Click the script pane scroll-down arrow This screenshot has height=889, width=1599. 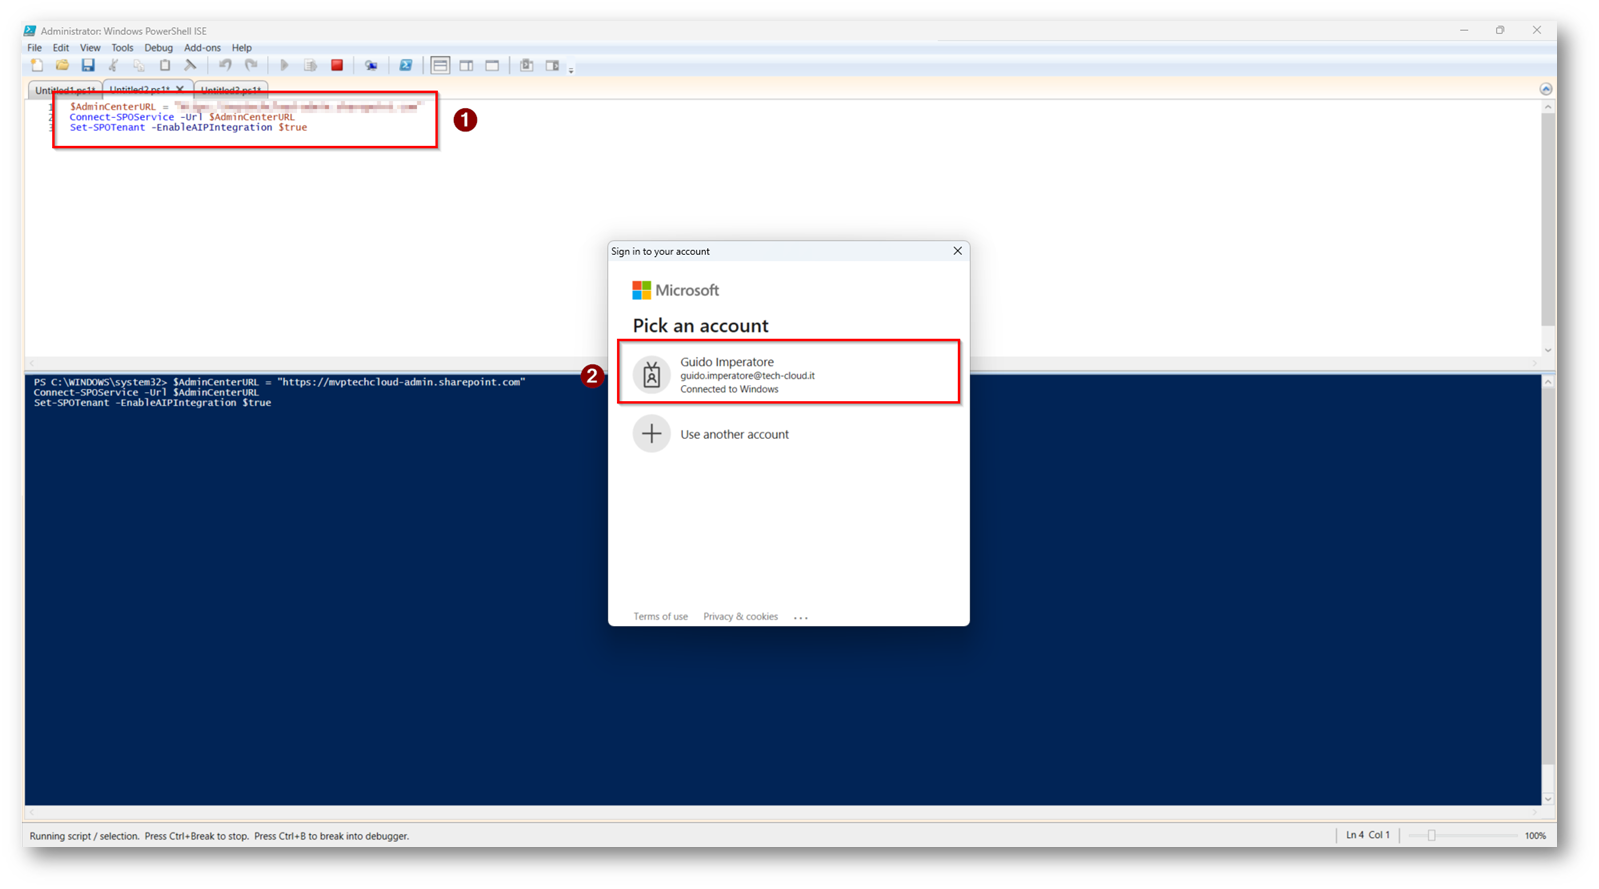pos(1548,350)
